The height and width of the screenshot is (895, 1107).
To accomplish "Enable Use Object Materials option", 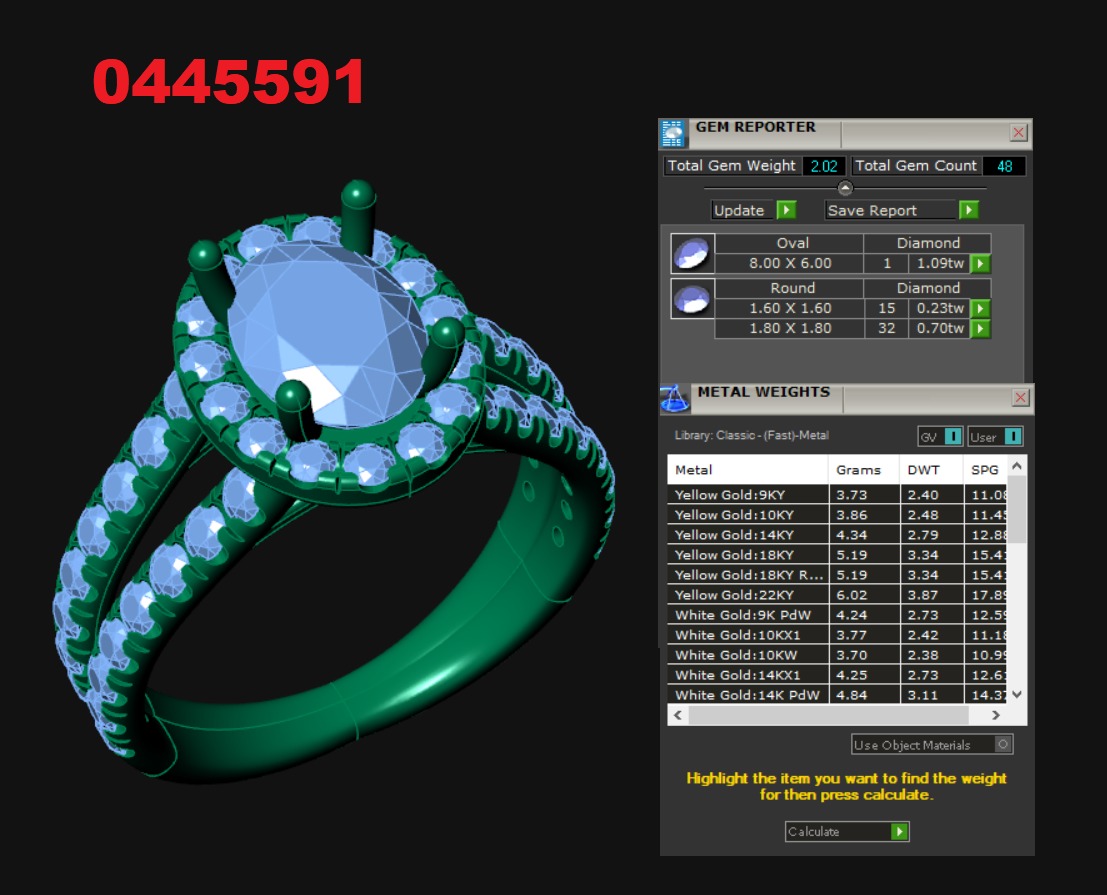I will (1003, 744).
